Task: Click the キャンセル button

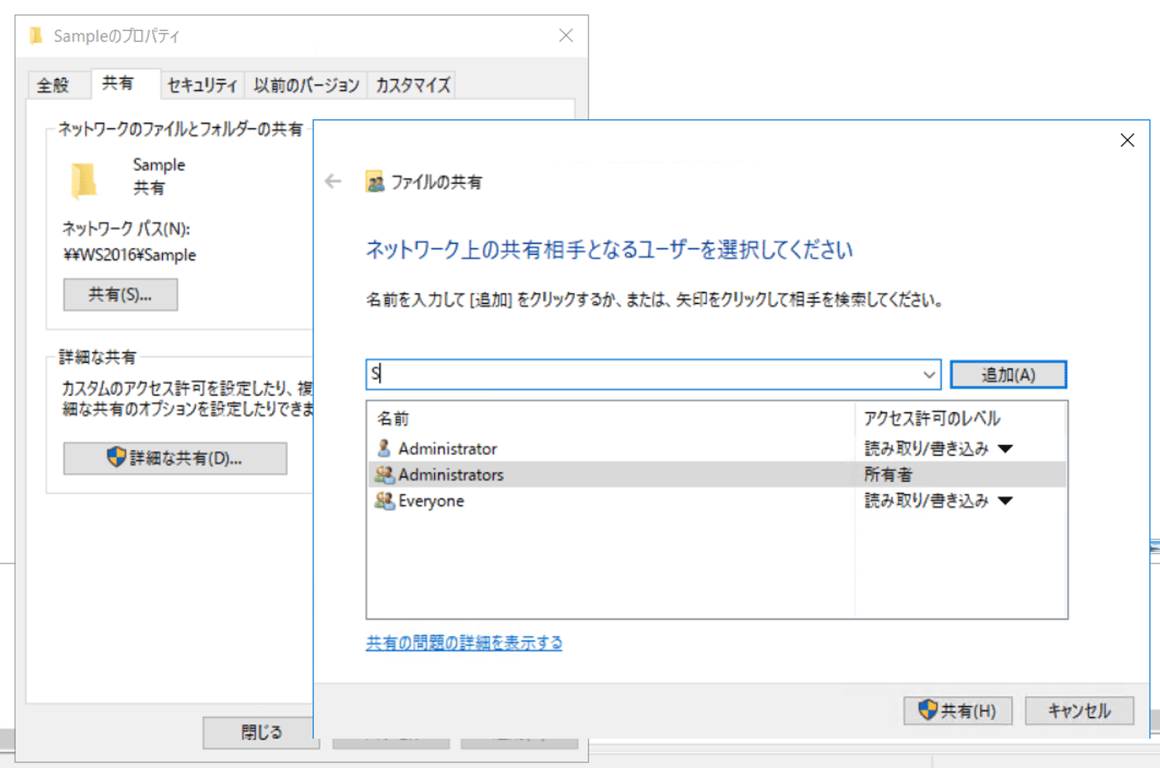Action: click(x=1079, y=710)
